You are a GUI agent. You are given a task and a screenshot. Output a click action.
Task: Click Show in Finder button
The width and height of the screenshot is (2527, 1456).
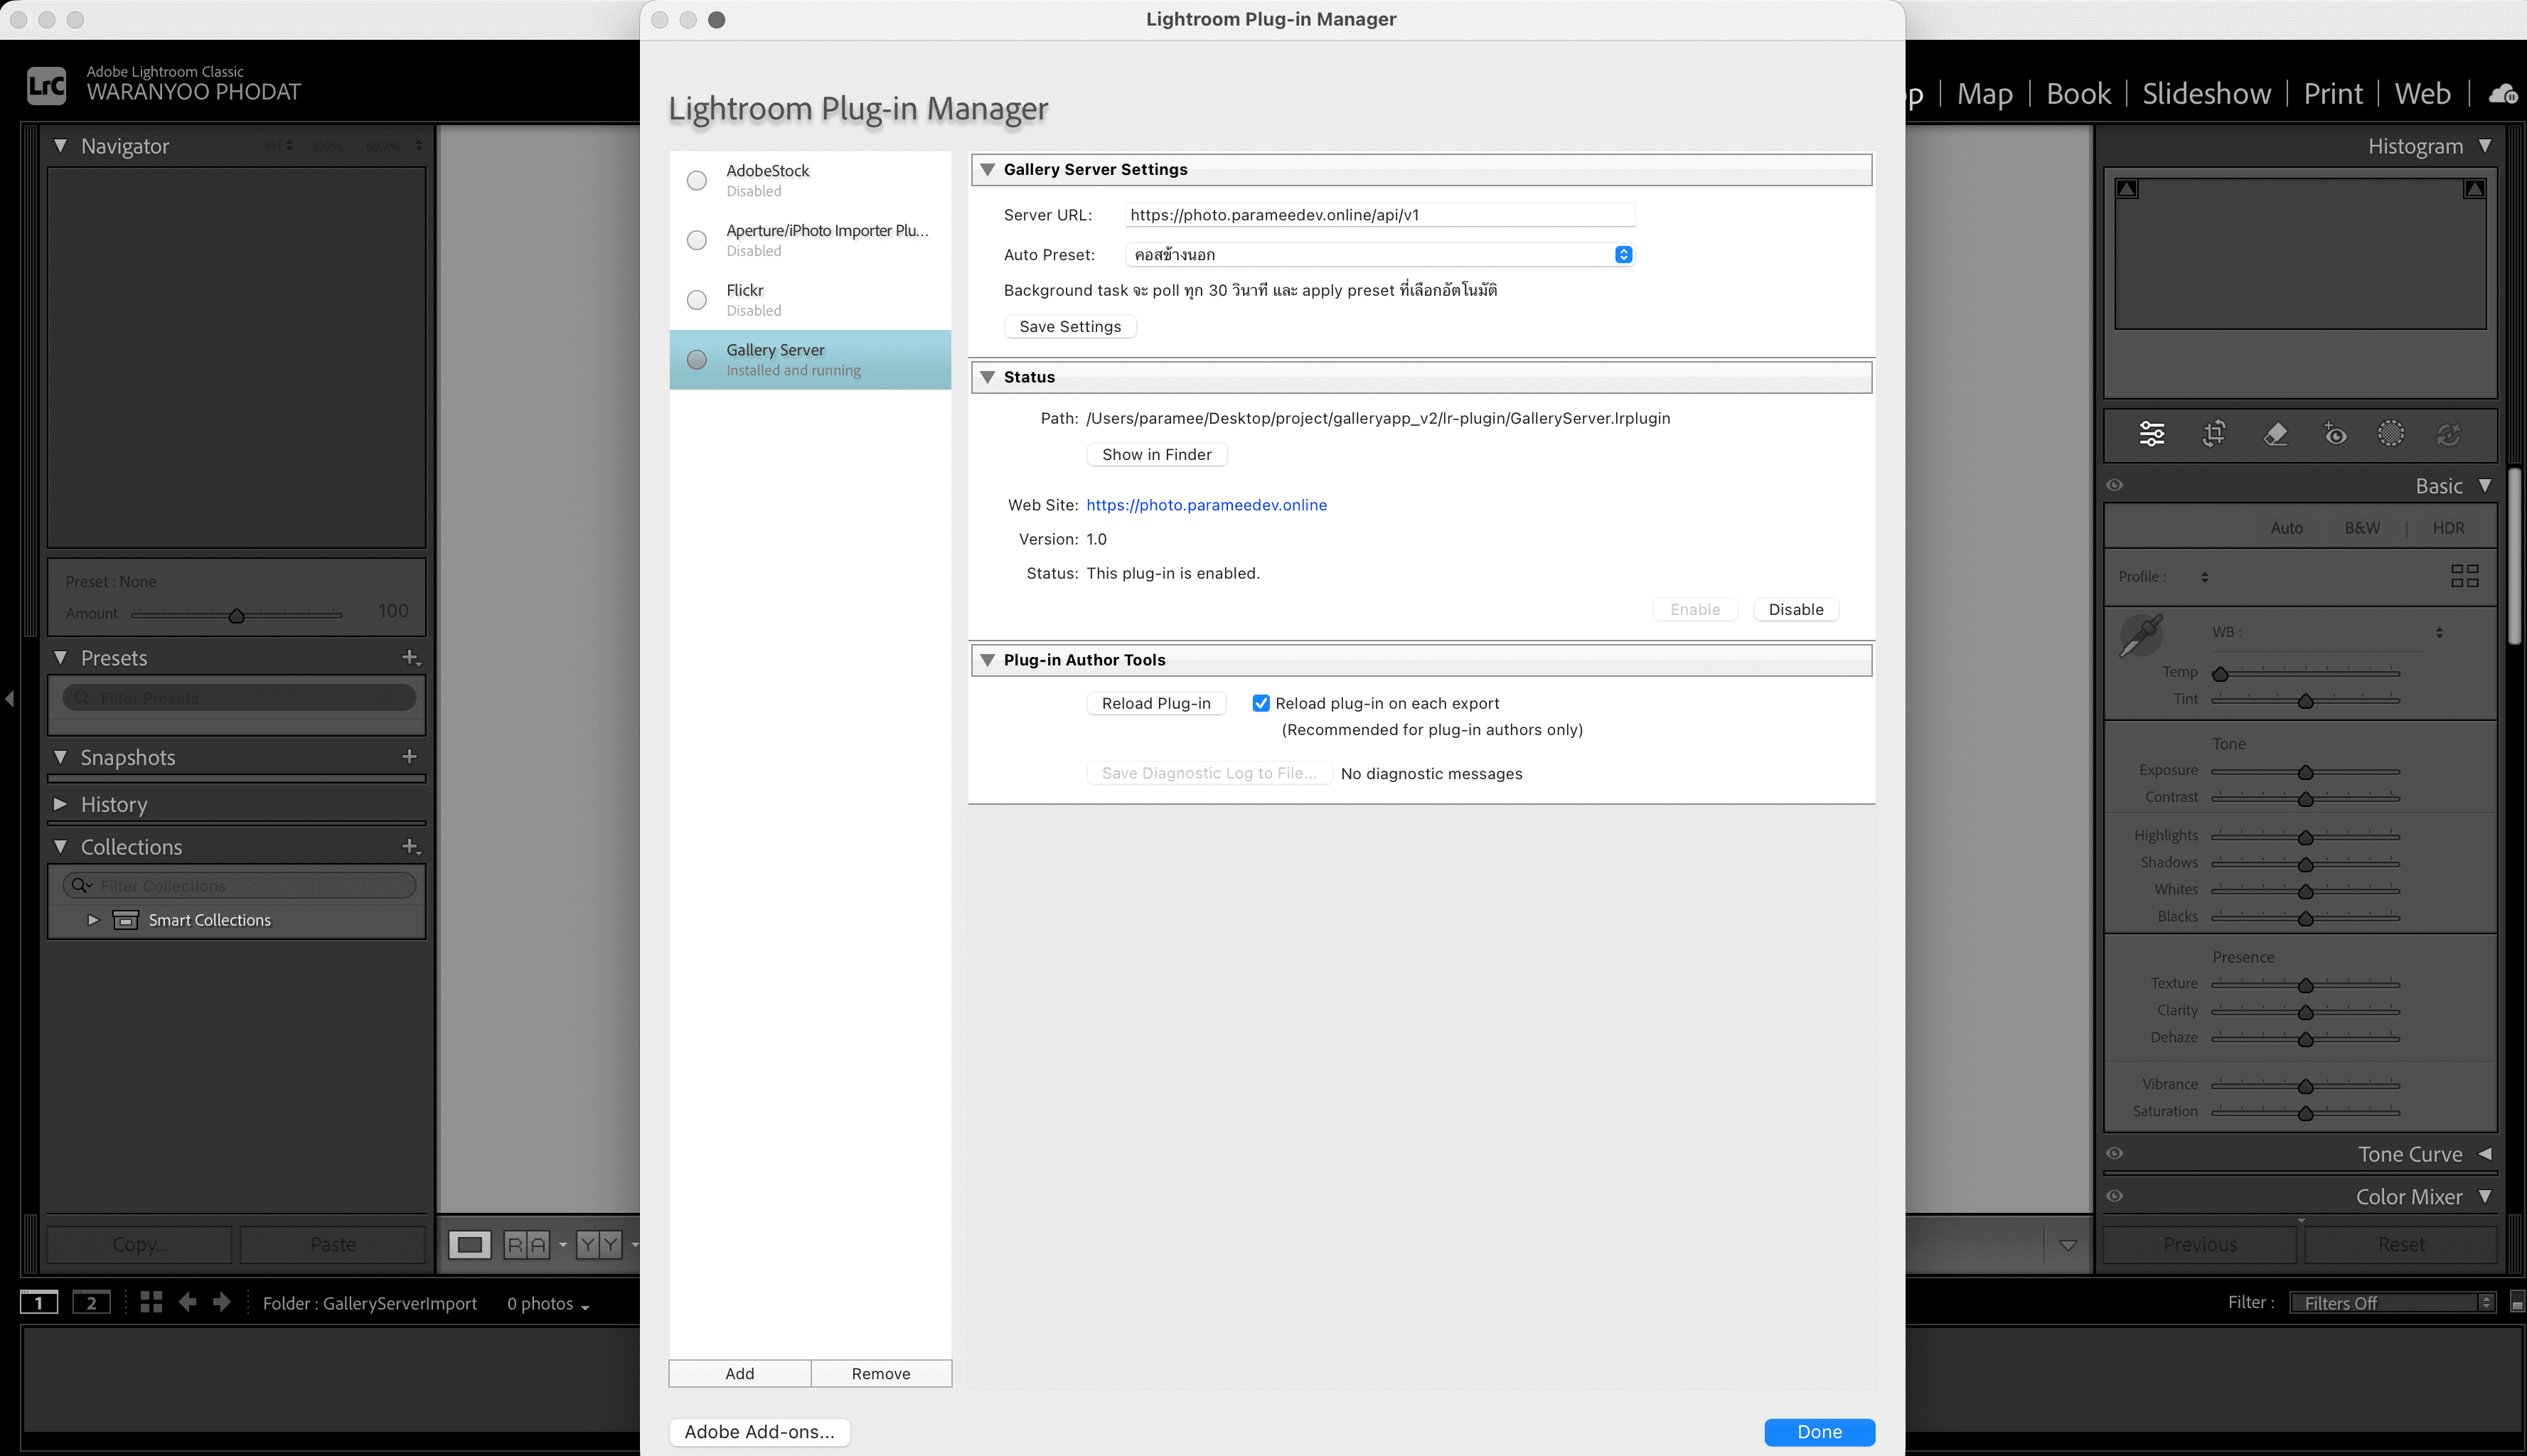[1157, 454]
